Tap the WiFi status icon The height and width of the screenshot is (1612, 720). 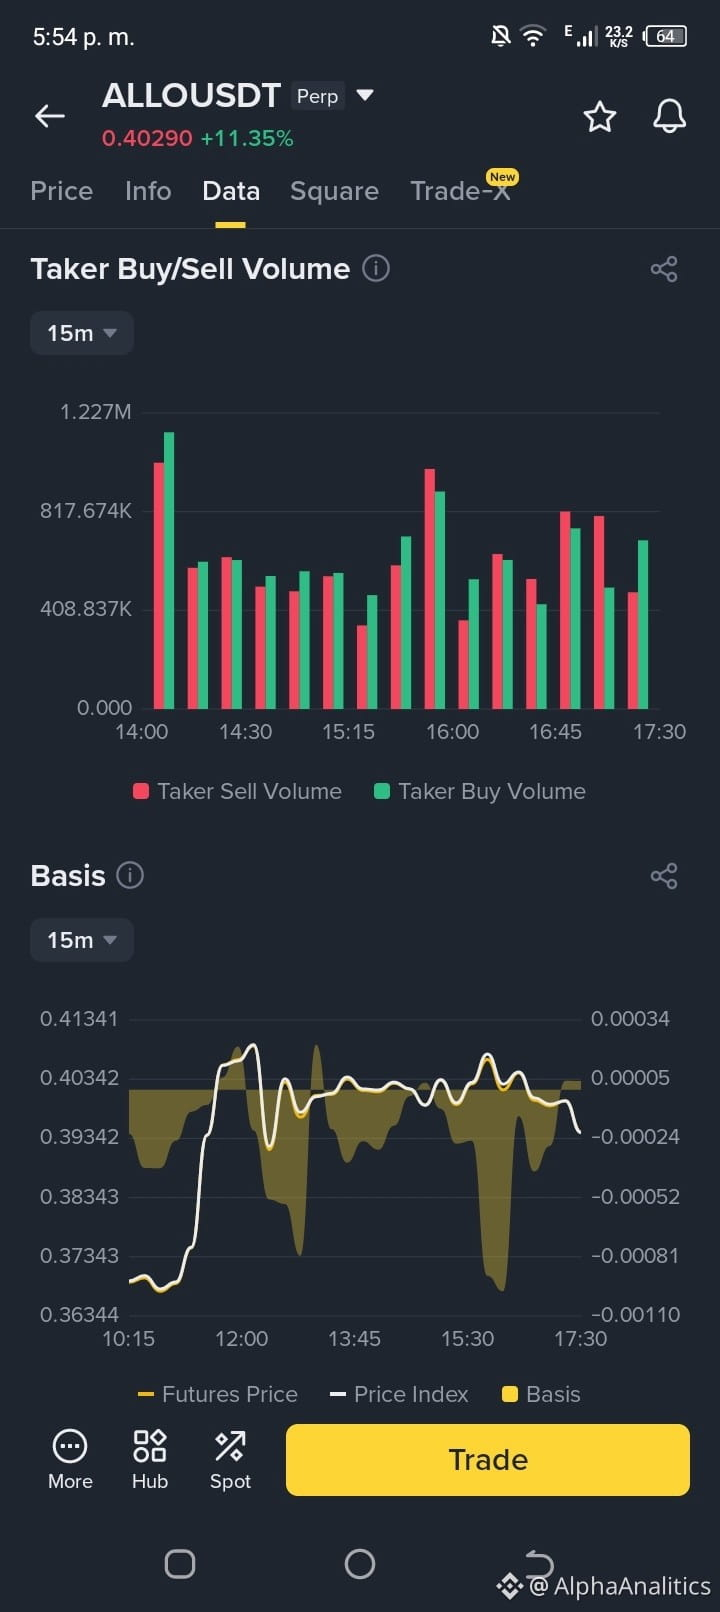click(x=534, y=36)
